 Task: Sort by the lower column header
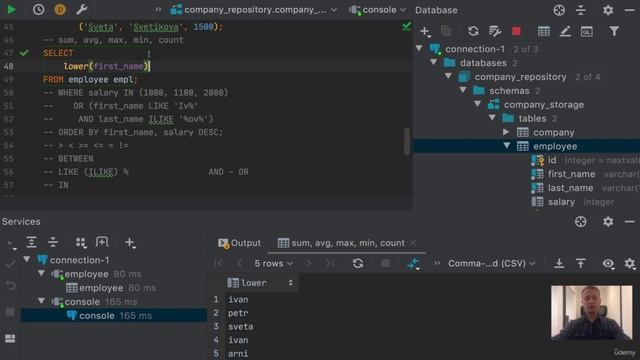(260, 282)
